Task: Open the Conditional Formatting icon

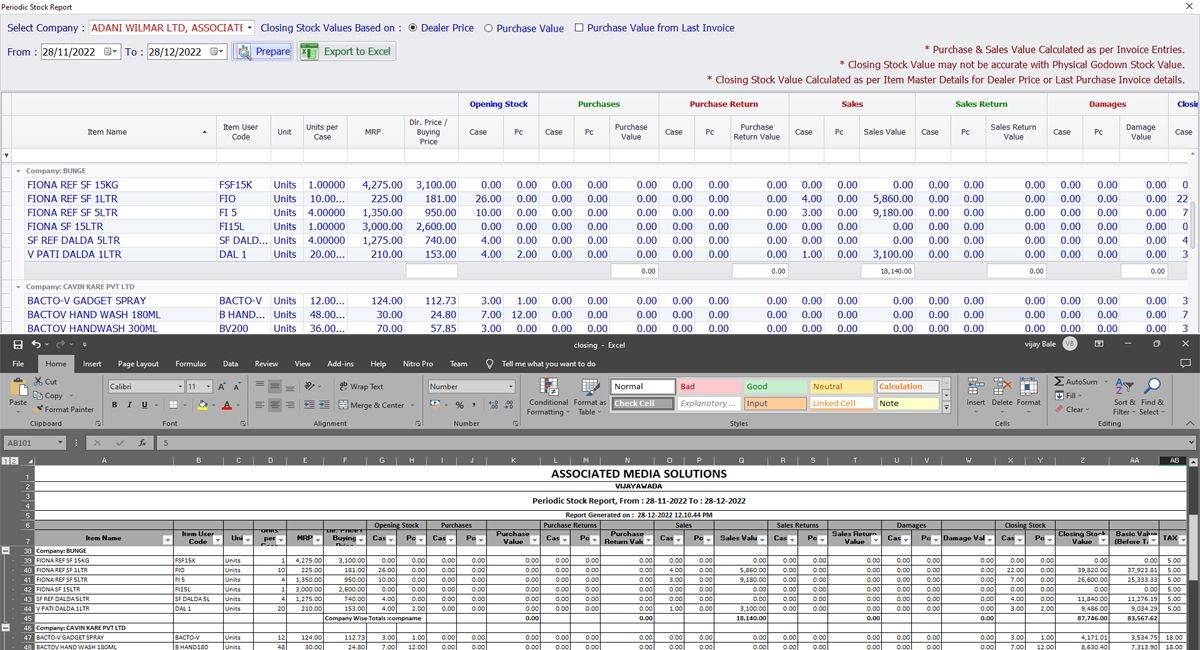Action: click(548, 387)
